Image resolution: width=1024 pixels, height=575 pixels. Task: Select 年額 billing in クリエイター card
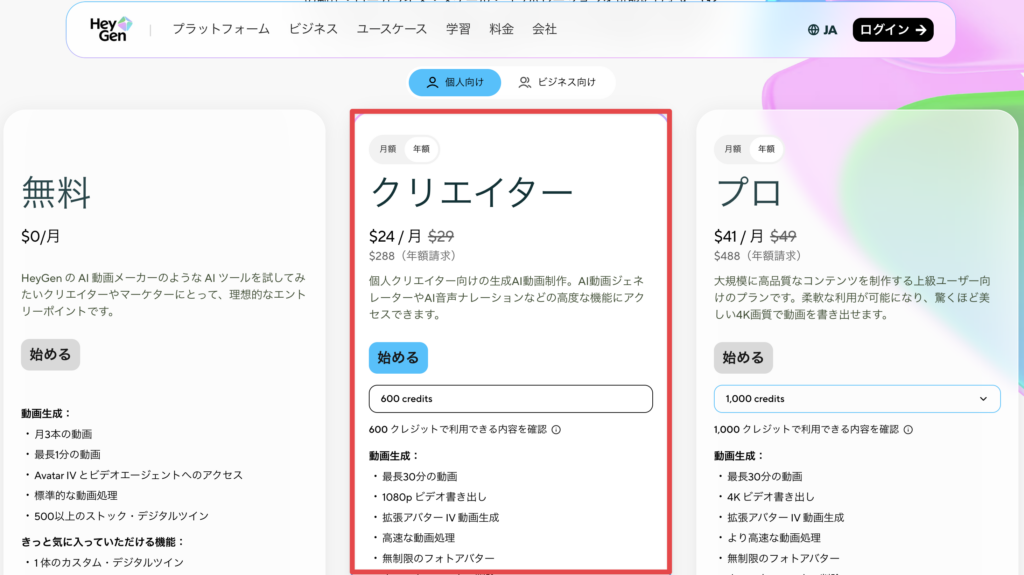click(x=421, y=149)
